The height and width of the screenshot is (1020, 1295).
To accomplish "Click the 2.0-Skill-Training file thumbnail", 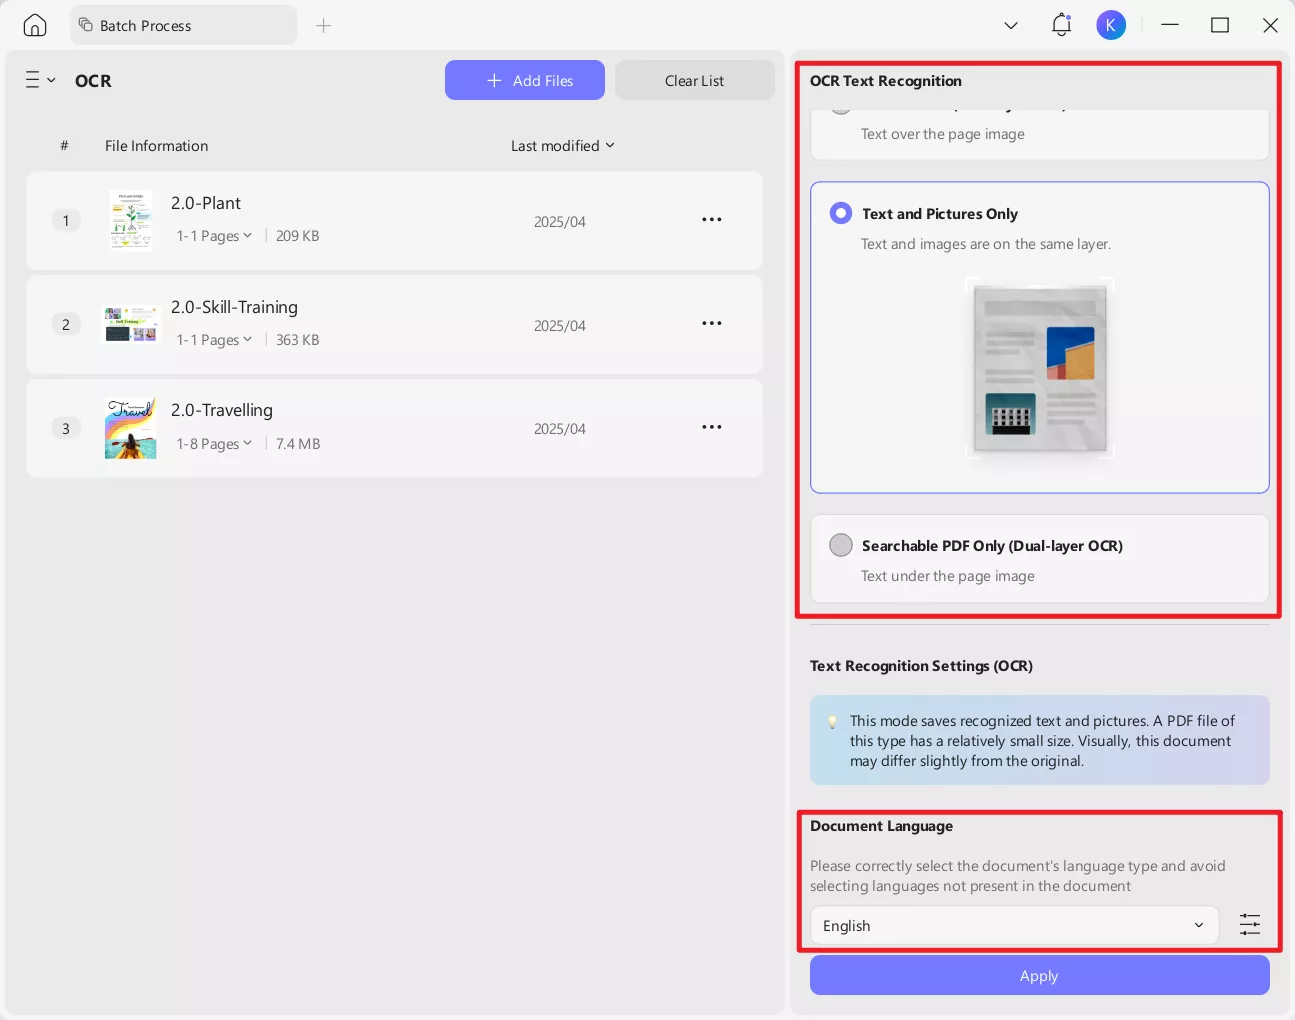I will coord(131,324).
